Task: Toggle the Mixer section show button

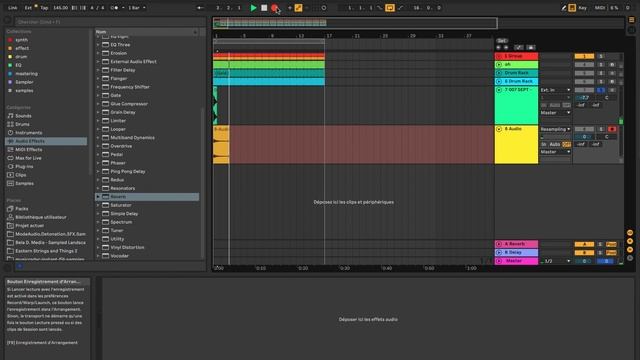Action: [630, 249]
